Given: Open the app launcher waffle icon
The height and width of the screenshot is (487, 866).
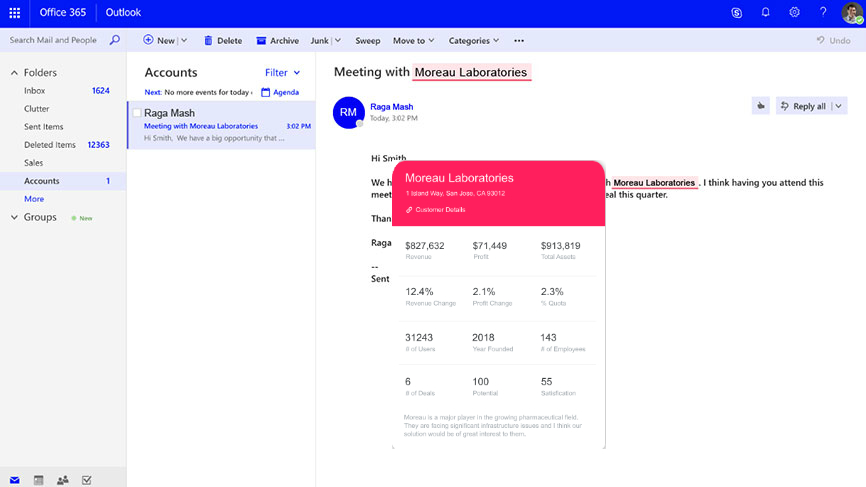Looking at the screenshot, I should tap(15, 13).
